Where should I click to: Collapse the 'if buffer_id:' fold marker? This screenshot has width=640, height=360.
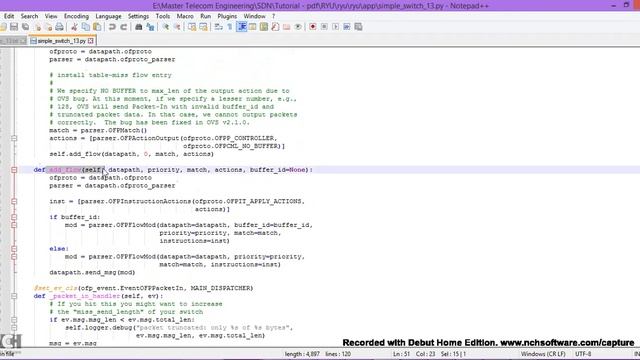14,217
